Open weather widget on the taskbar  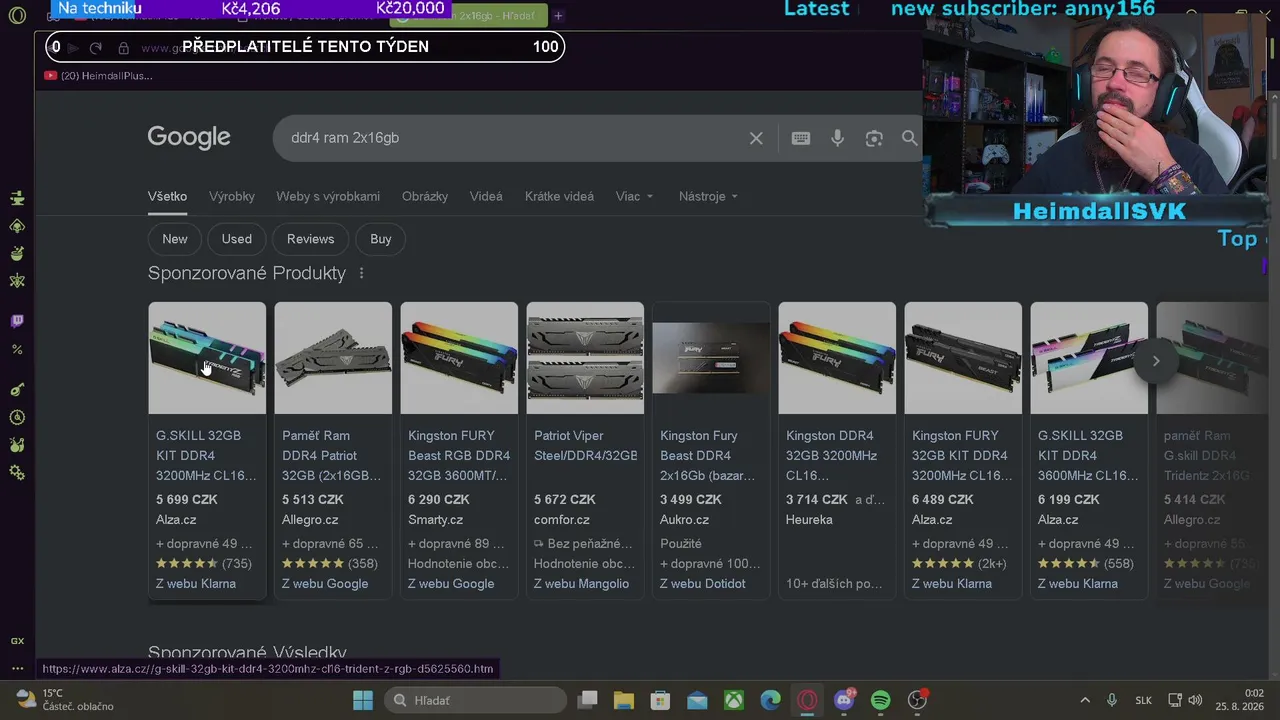[x=66, y=700]
